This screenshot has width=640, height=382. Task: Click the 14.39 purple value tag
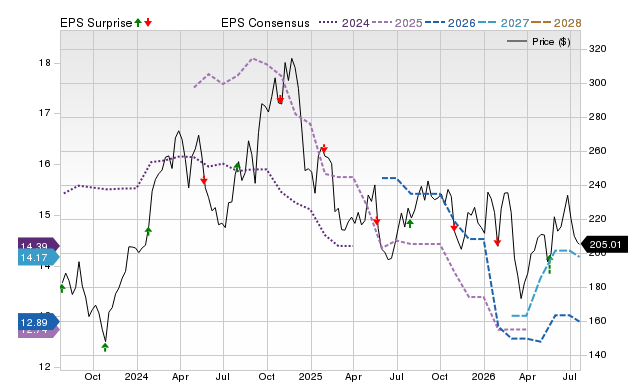click(39, 245)
